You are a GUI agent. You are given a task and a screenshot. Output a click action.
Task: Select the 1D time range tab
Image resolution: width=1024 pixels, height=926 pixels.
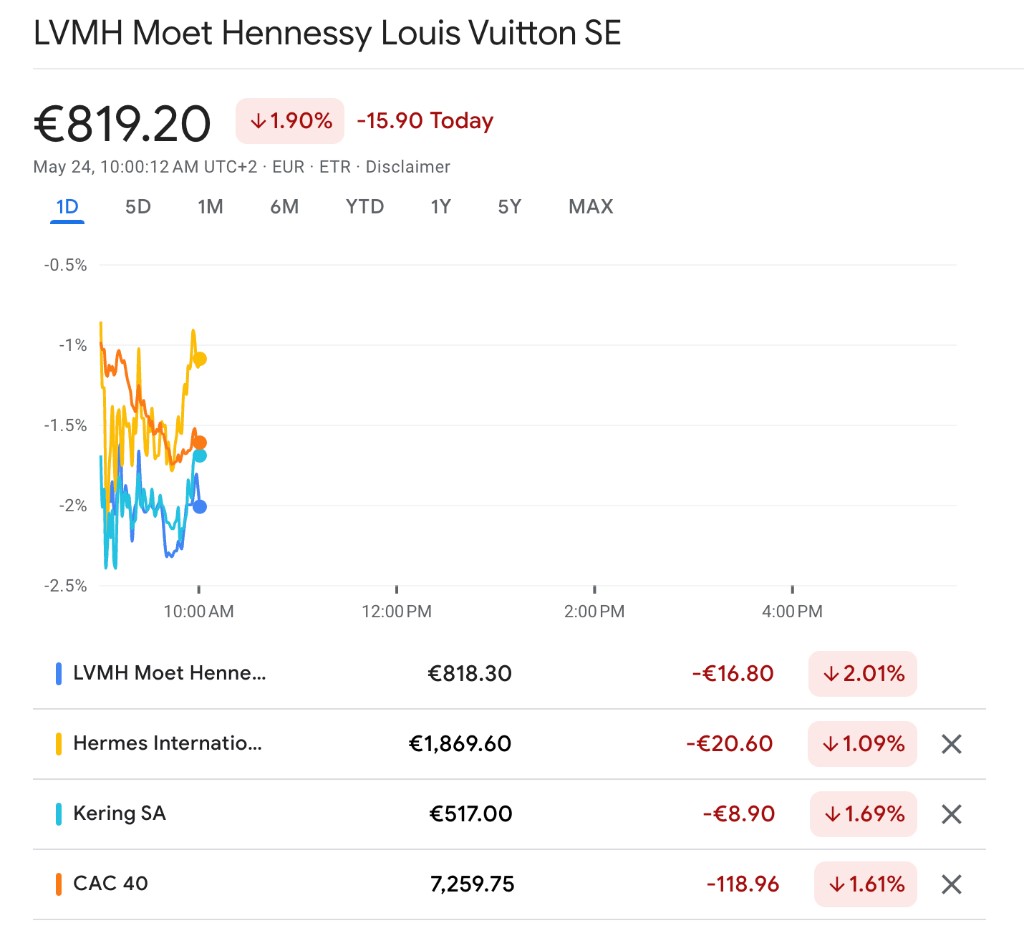[67, 207]
